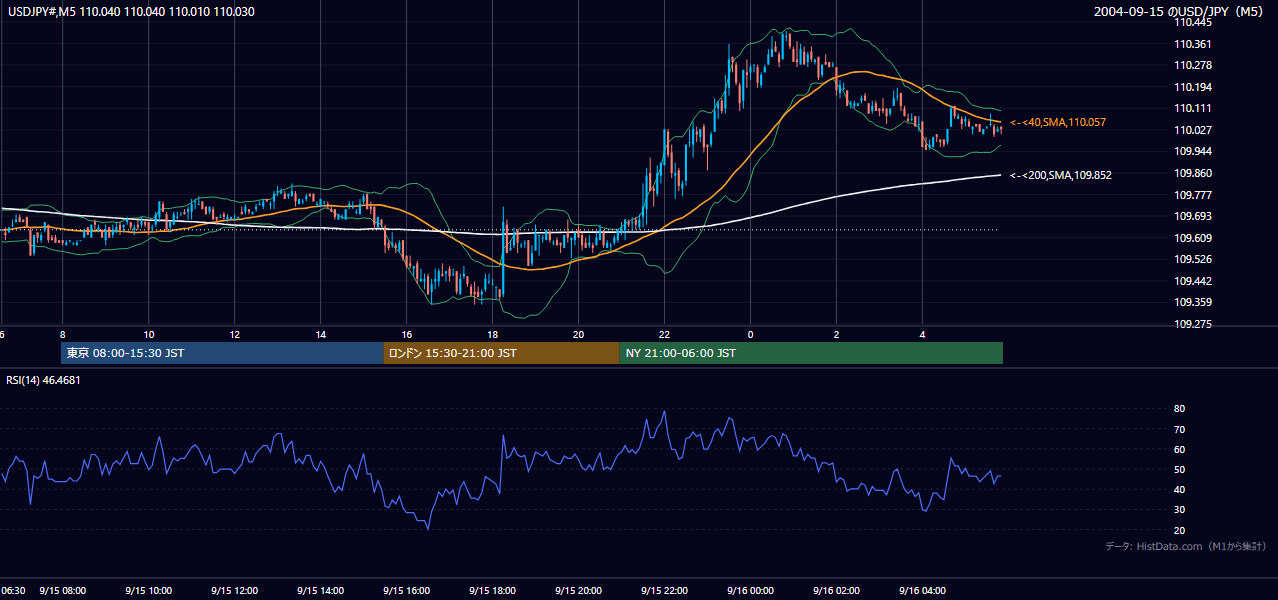Click the 9/15 10:00 time label
The image size is (1278, 600).
(148, 590)
